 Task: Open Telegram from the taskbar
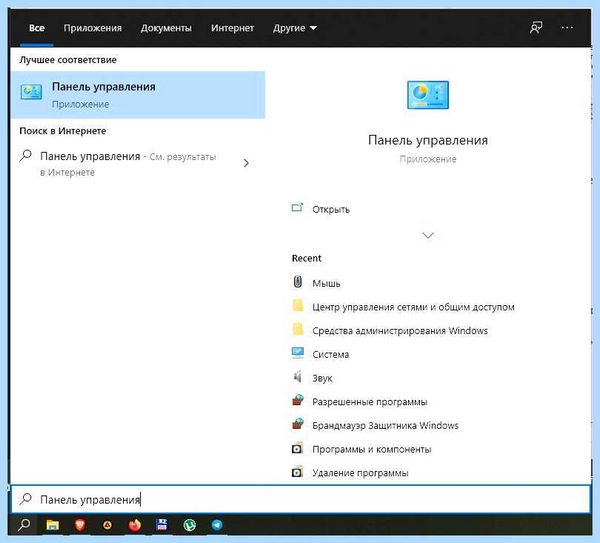tap(217, 525)
